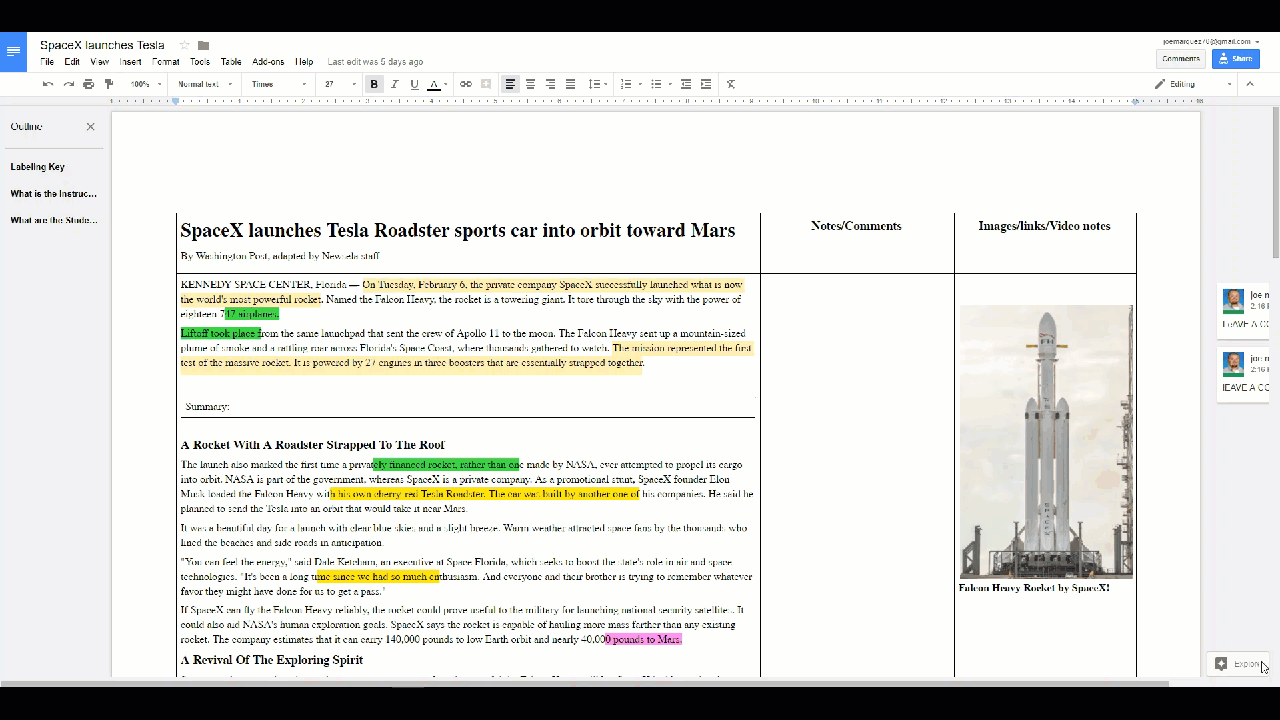Open the font size dropdown showing 27

click(340, 84)
